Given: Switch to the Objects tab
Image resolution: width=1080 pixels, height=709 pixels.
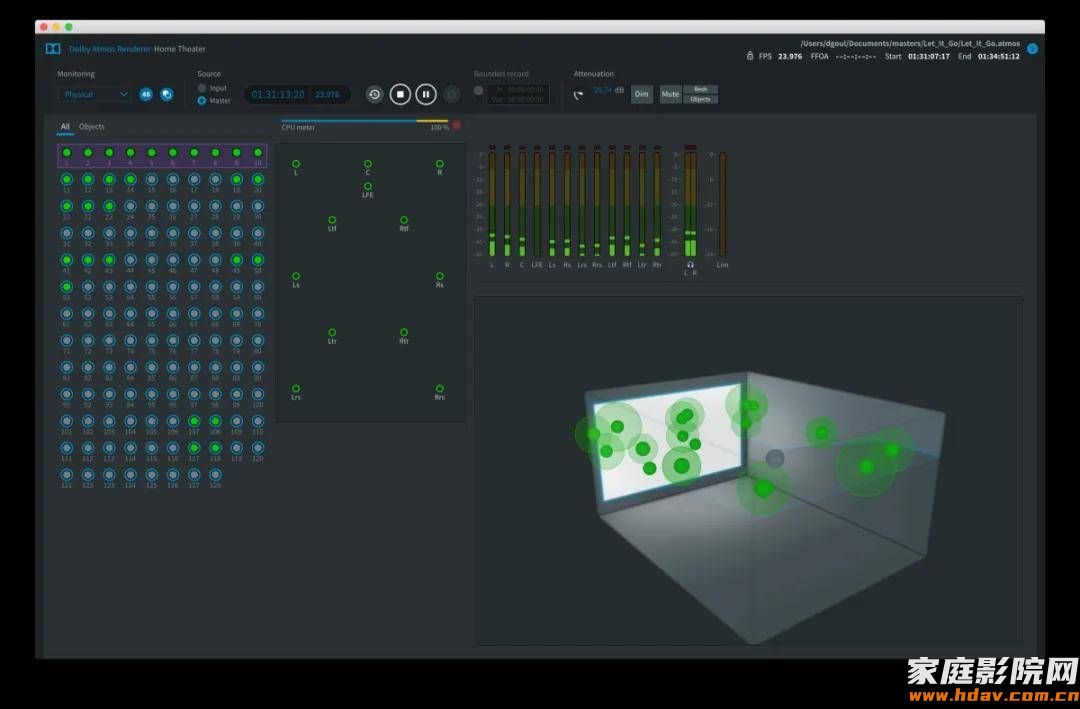Looking at the screenshot, I should click(x=92, y=127).
